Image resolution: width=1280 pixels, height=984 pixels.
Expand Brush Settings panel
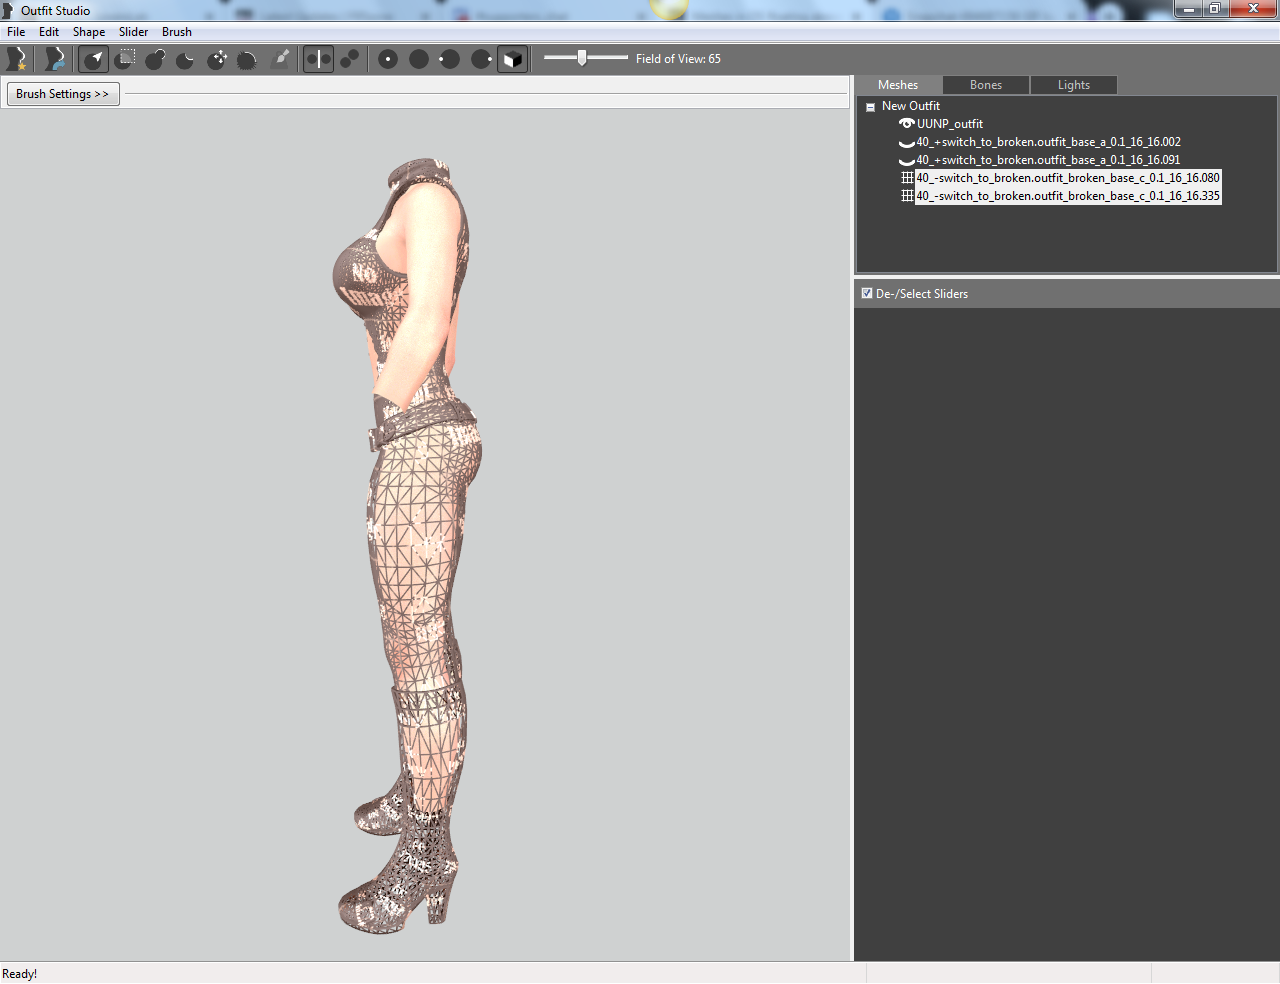[x=63, y=94]
